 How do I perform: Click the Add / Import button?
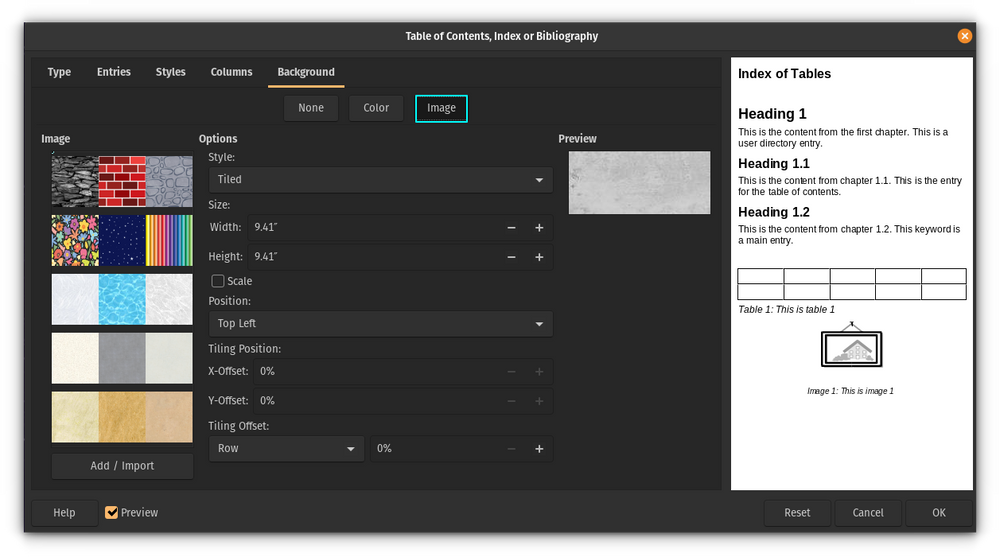pyautogui.click(x=122, y=466)
